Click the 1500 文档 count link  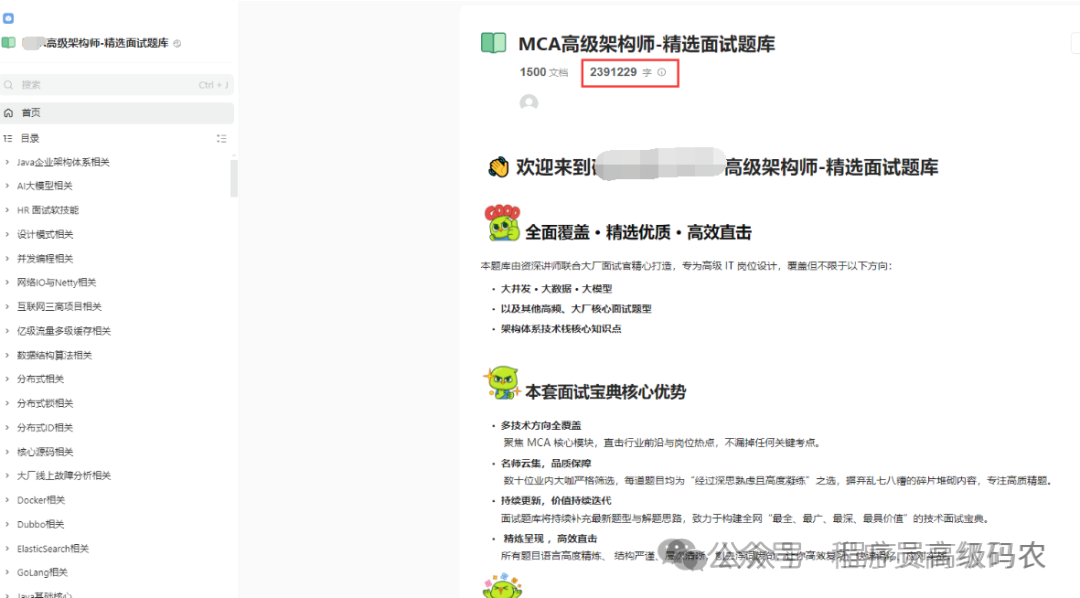click(x=546, y=73)
